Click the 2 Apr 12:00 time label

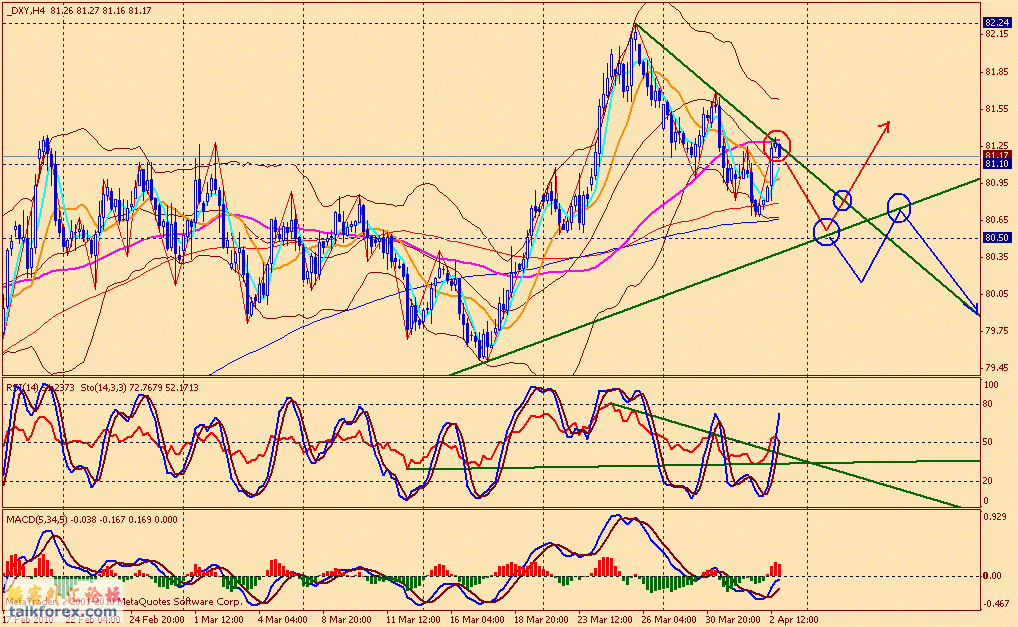pos(793,620)
